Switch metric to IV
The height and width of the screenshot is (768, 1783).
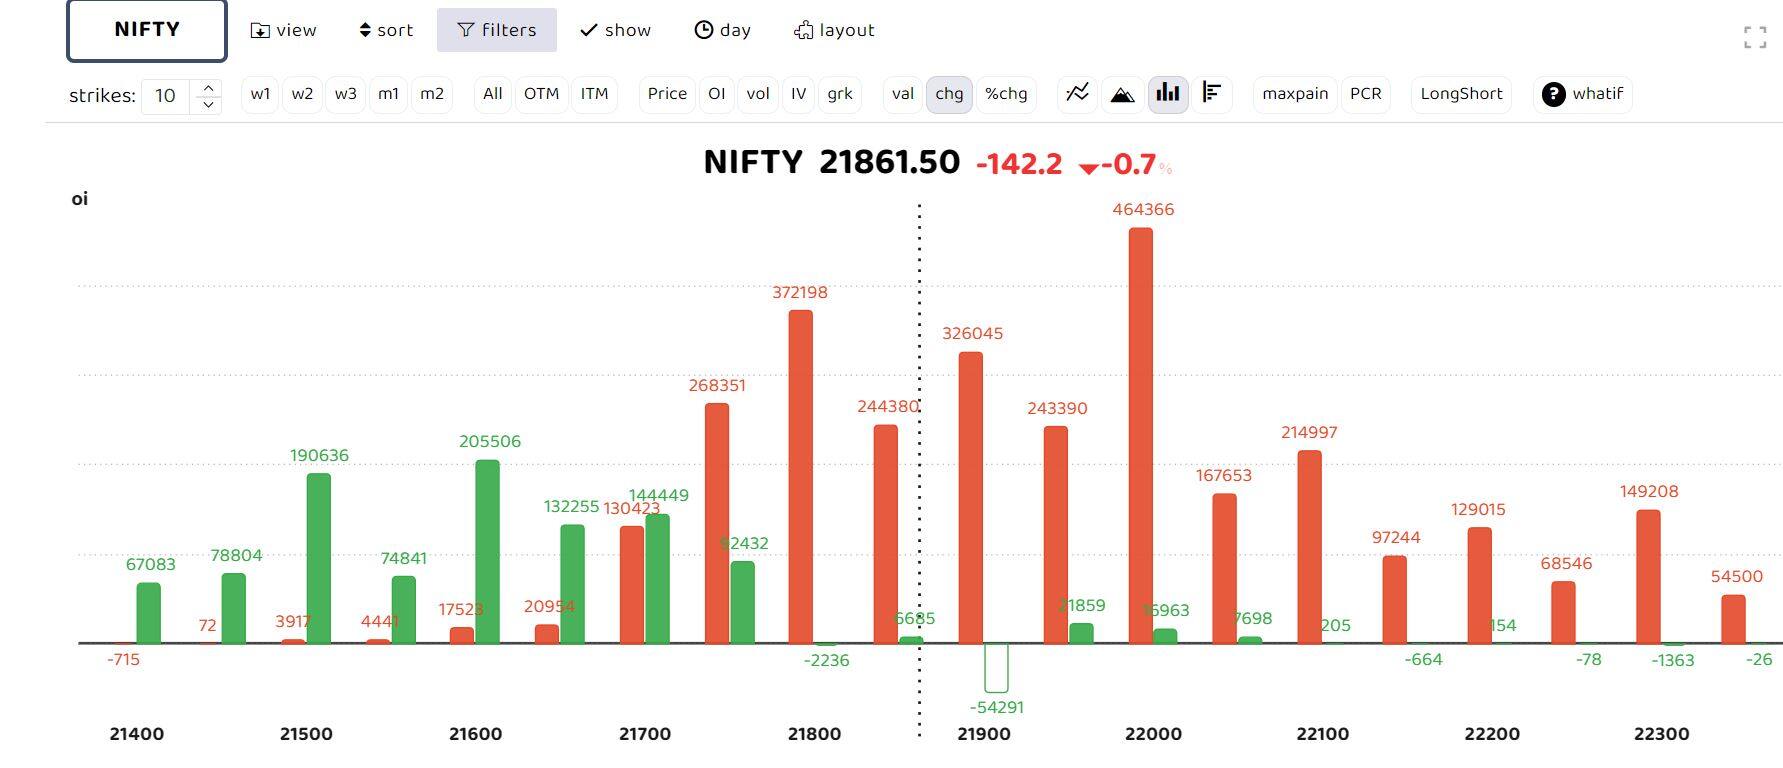pos(798,94)
